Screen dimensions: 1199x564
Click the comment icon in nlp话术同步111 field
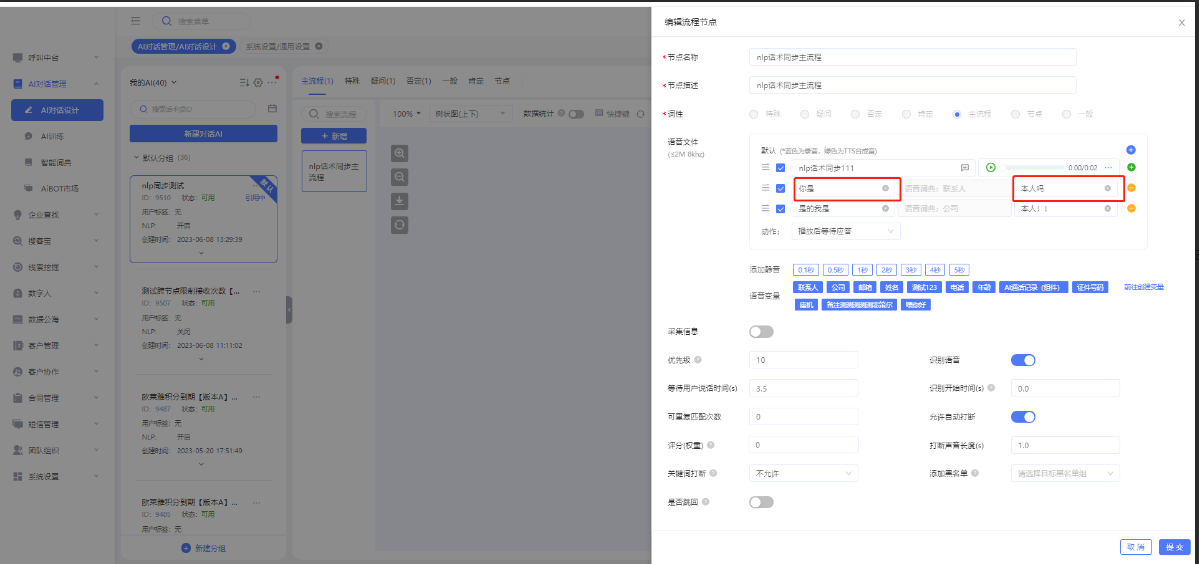[964, 168]
